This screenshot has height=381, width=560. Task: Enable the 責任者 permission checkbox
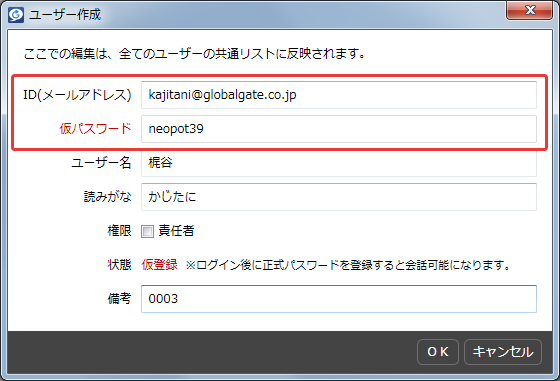point(147,231)
